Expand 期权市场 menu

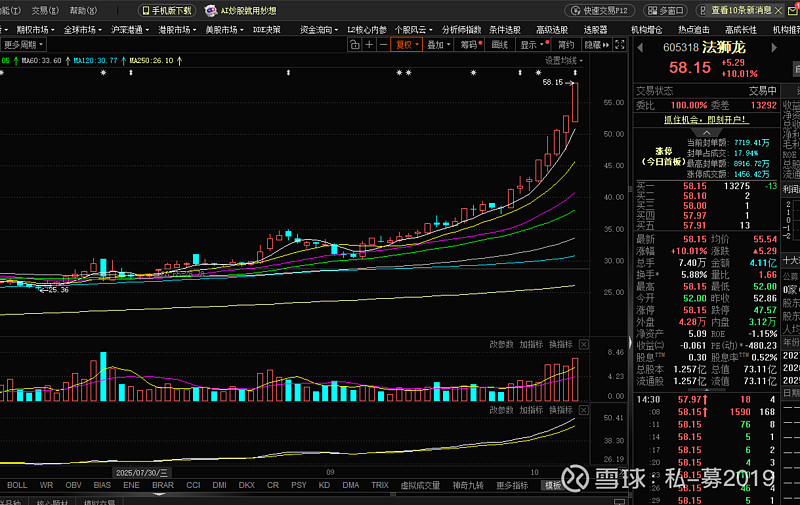(35, 30)
